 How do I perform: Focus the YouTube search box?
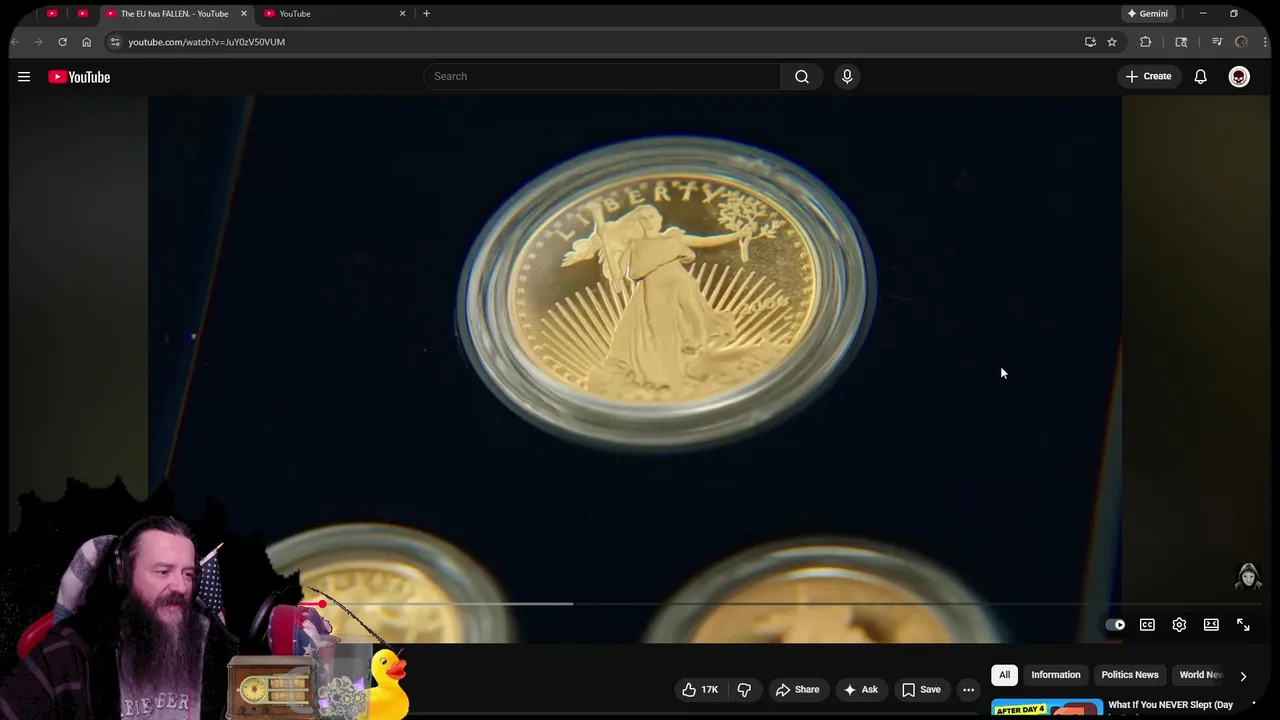pyautogui.click(x=602, y=76)
